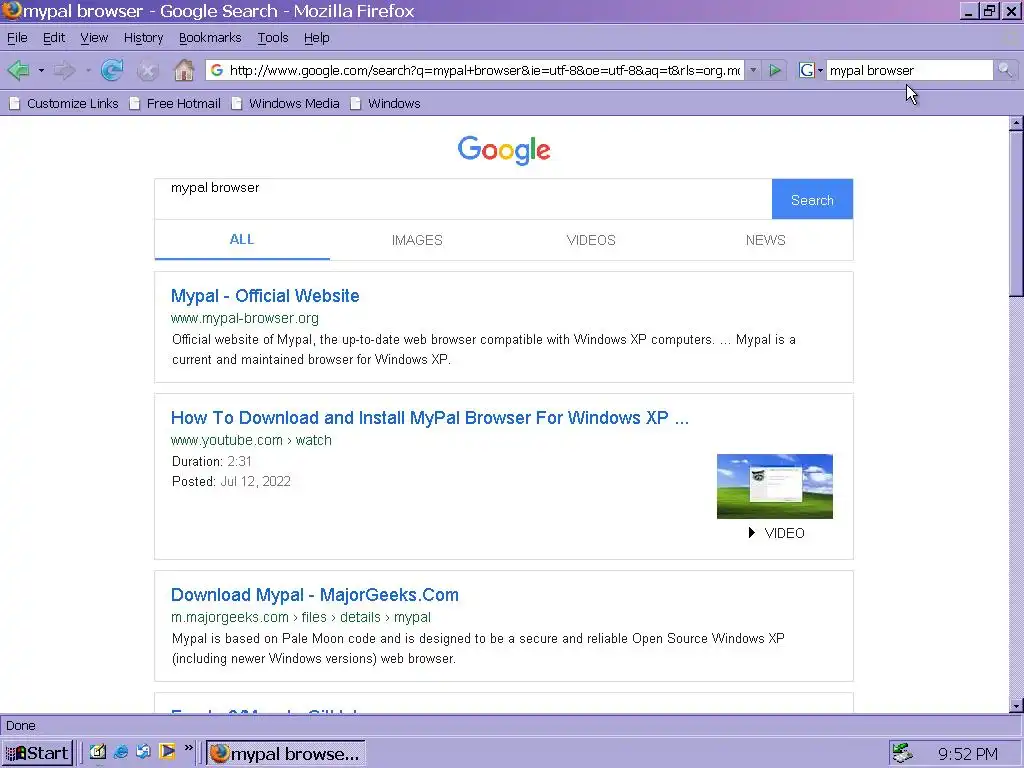The width and height of the screenshot is (1024, 768).
Task: Click the Google page search input field
Action: coord(463,199)
